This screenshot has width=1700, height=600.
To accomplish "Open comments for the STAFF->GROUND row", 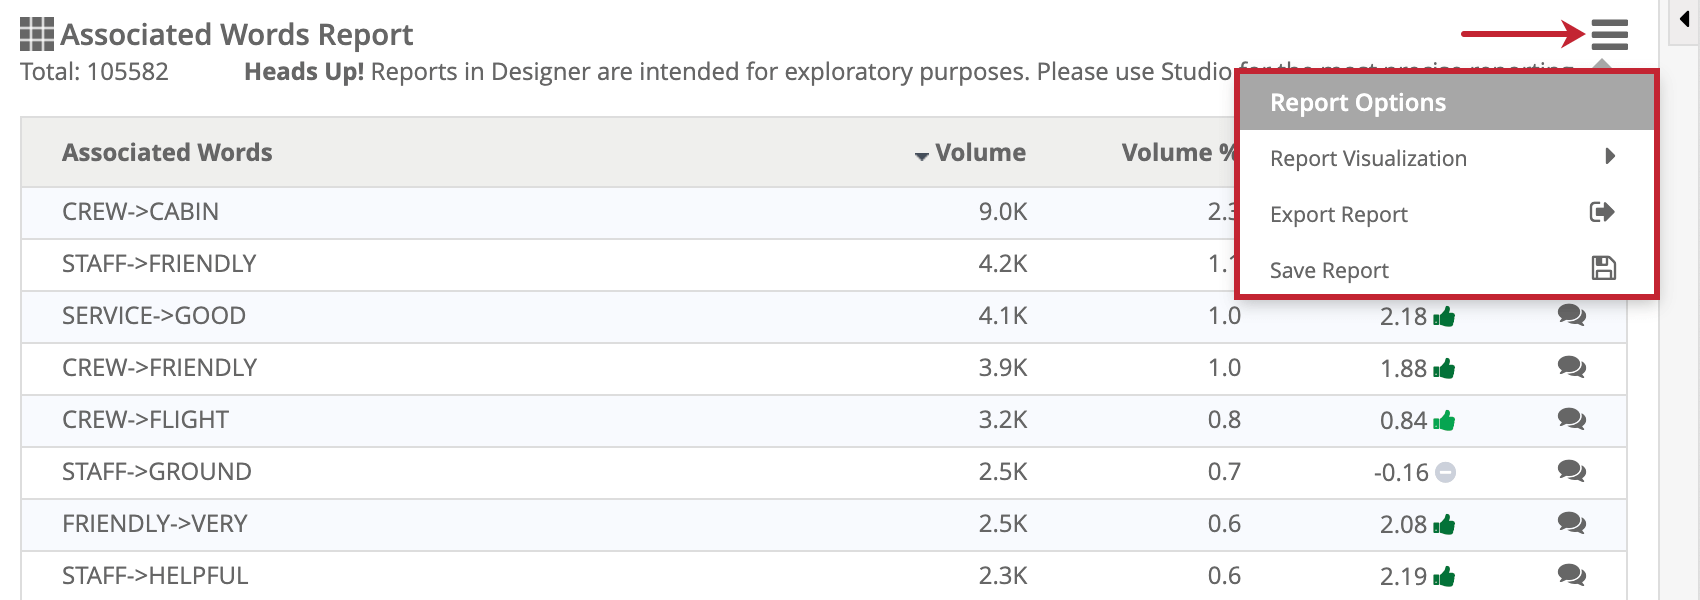I will (1572, 472).
